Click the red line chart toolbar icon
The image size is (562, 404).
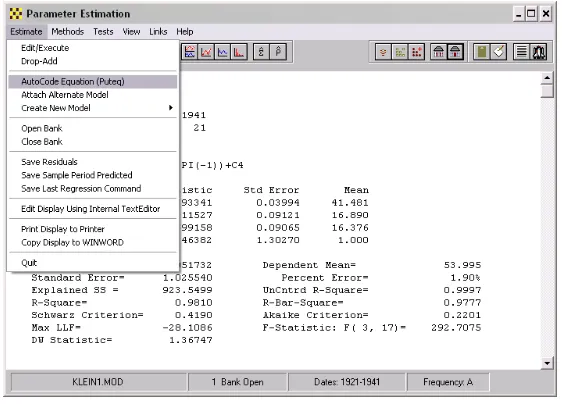206,52
